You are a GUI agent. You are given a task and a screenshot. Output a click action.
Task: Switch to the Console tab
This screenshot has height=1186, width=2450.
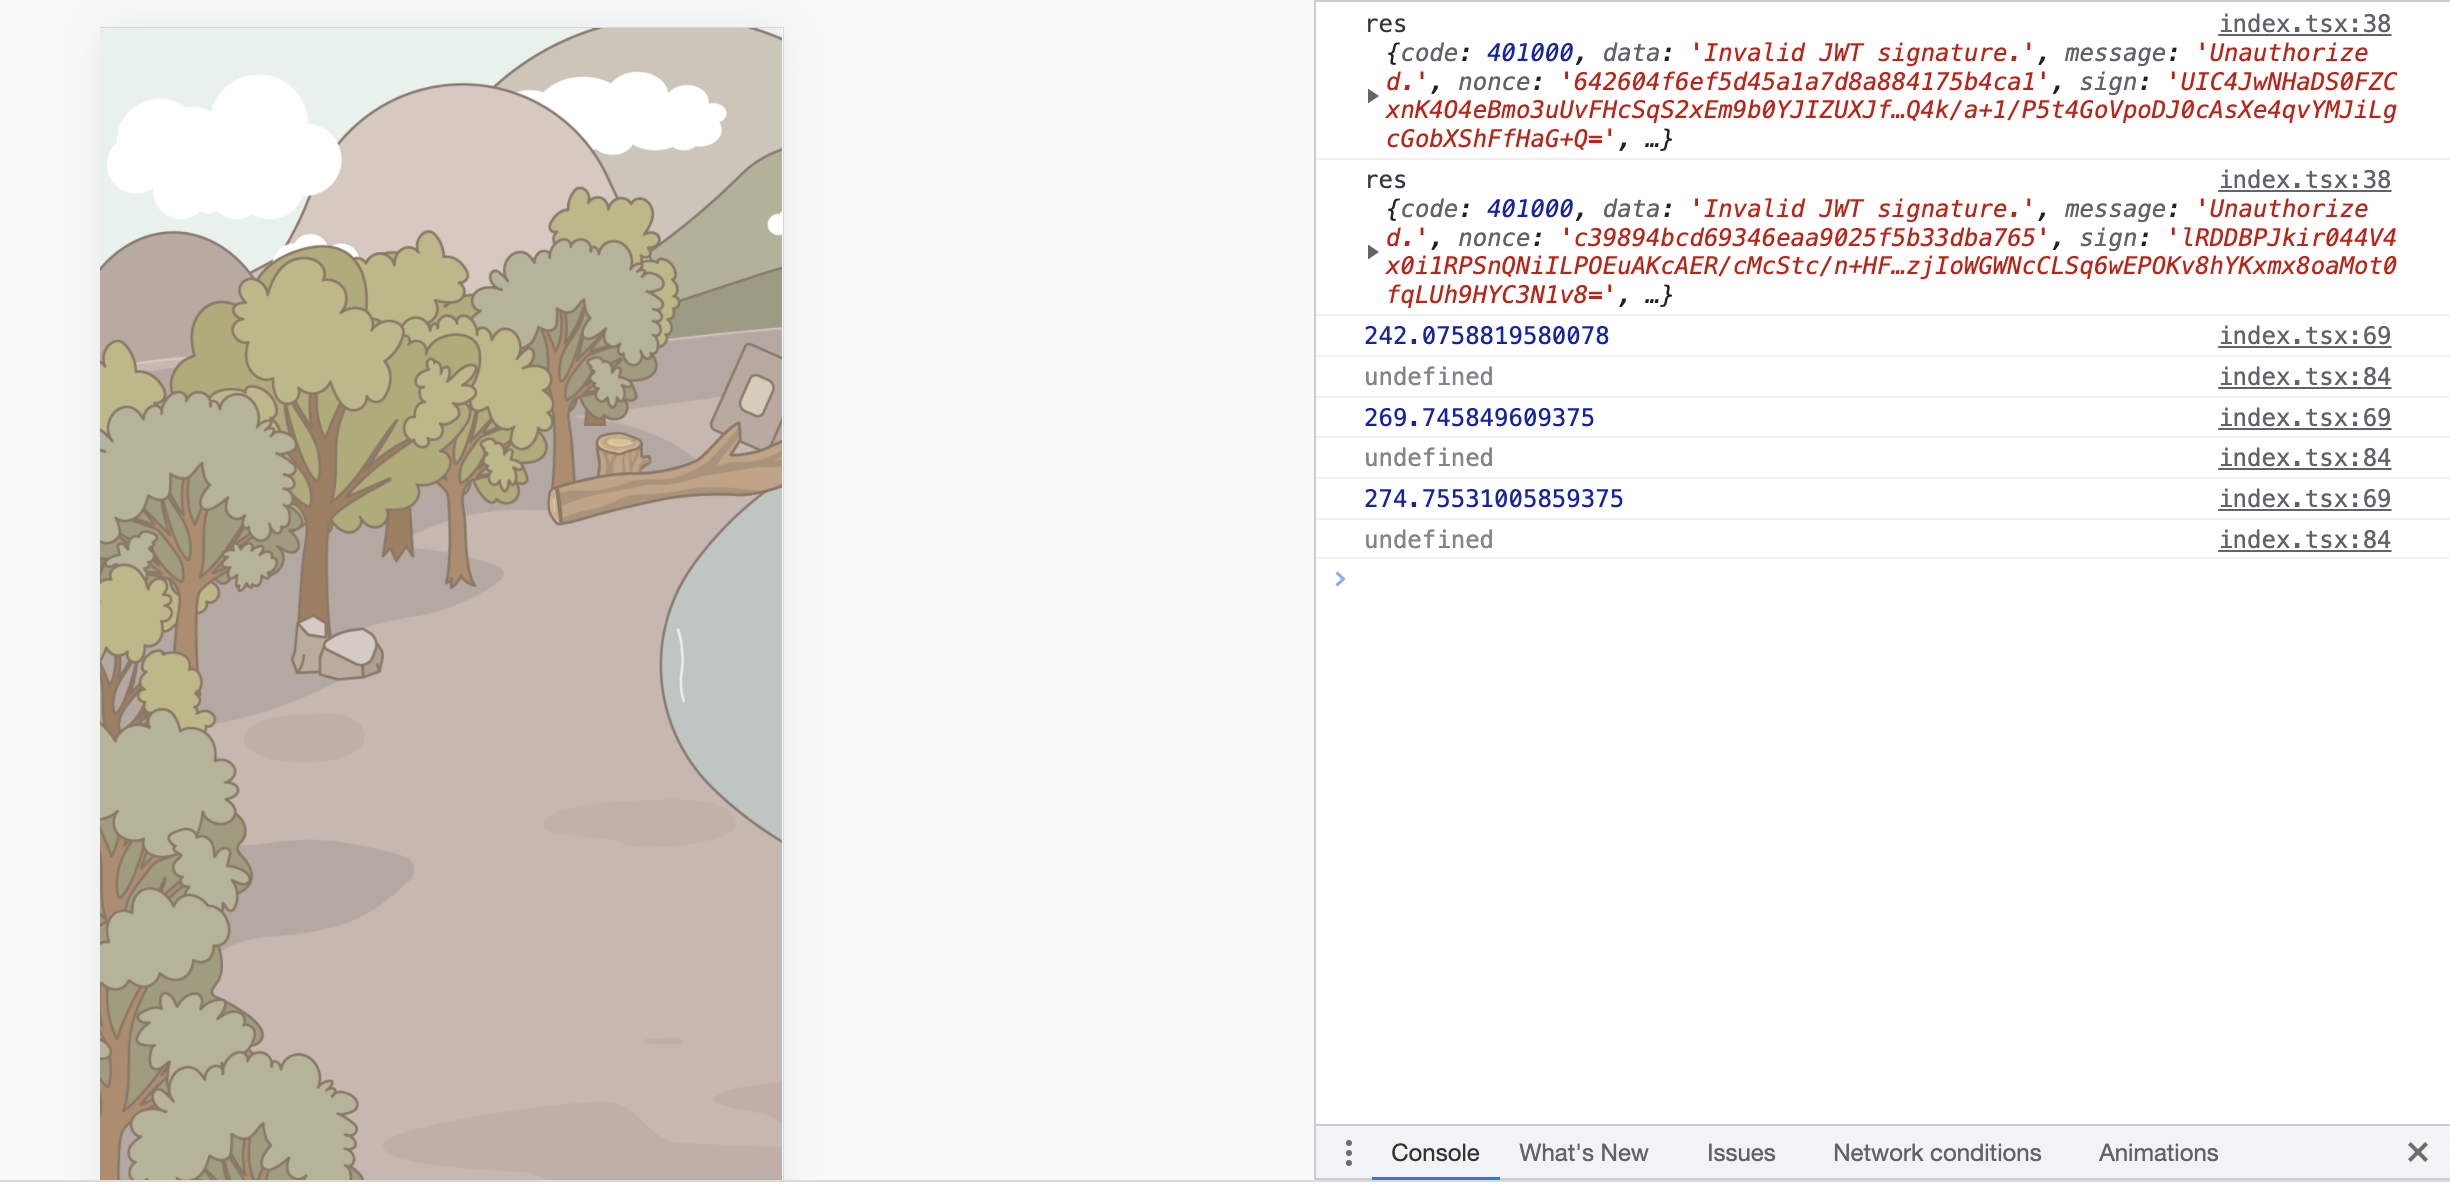(1435, 1152)
